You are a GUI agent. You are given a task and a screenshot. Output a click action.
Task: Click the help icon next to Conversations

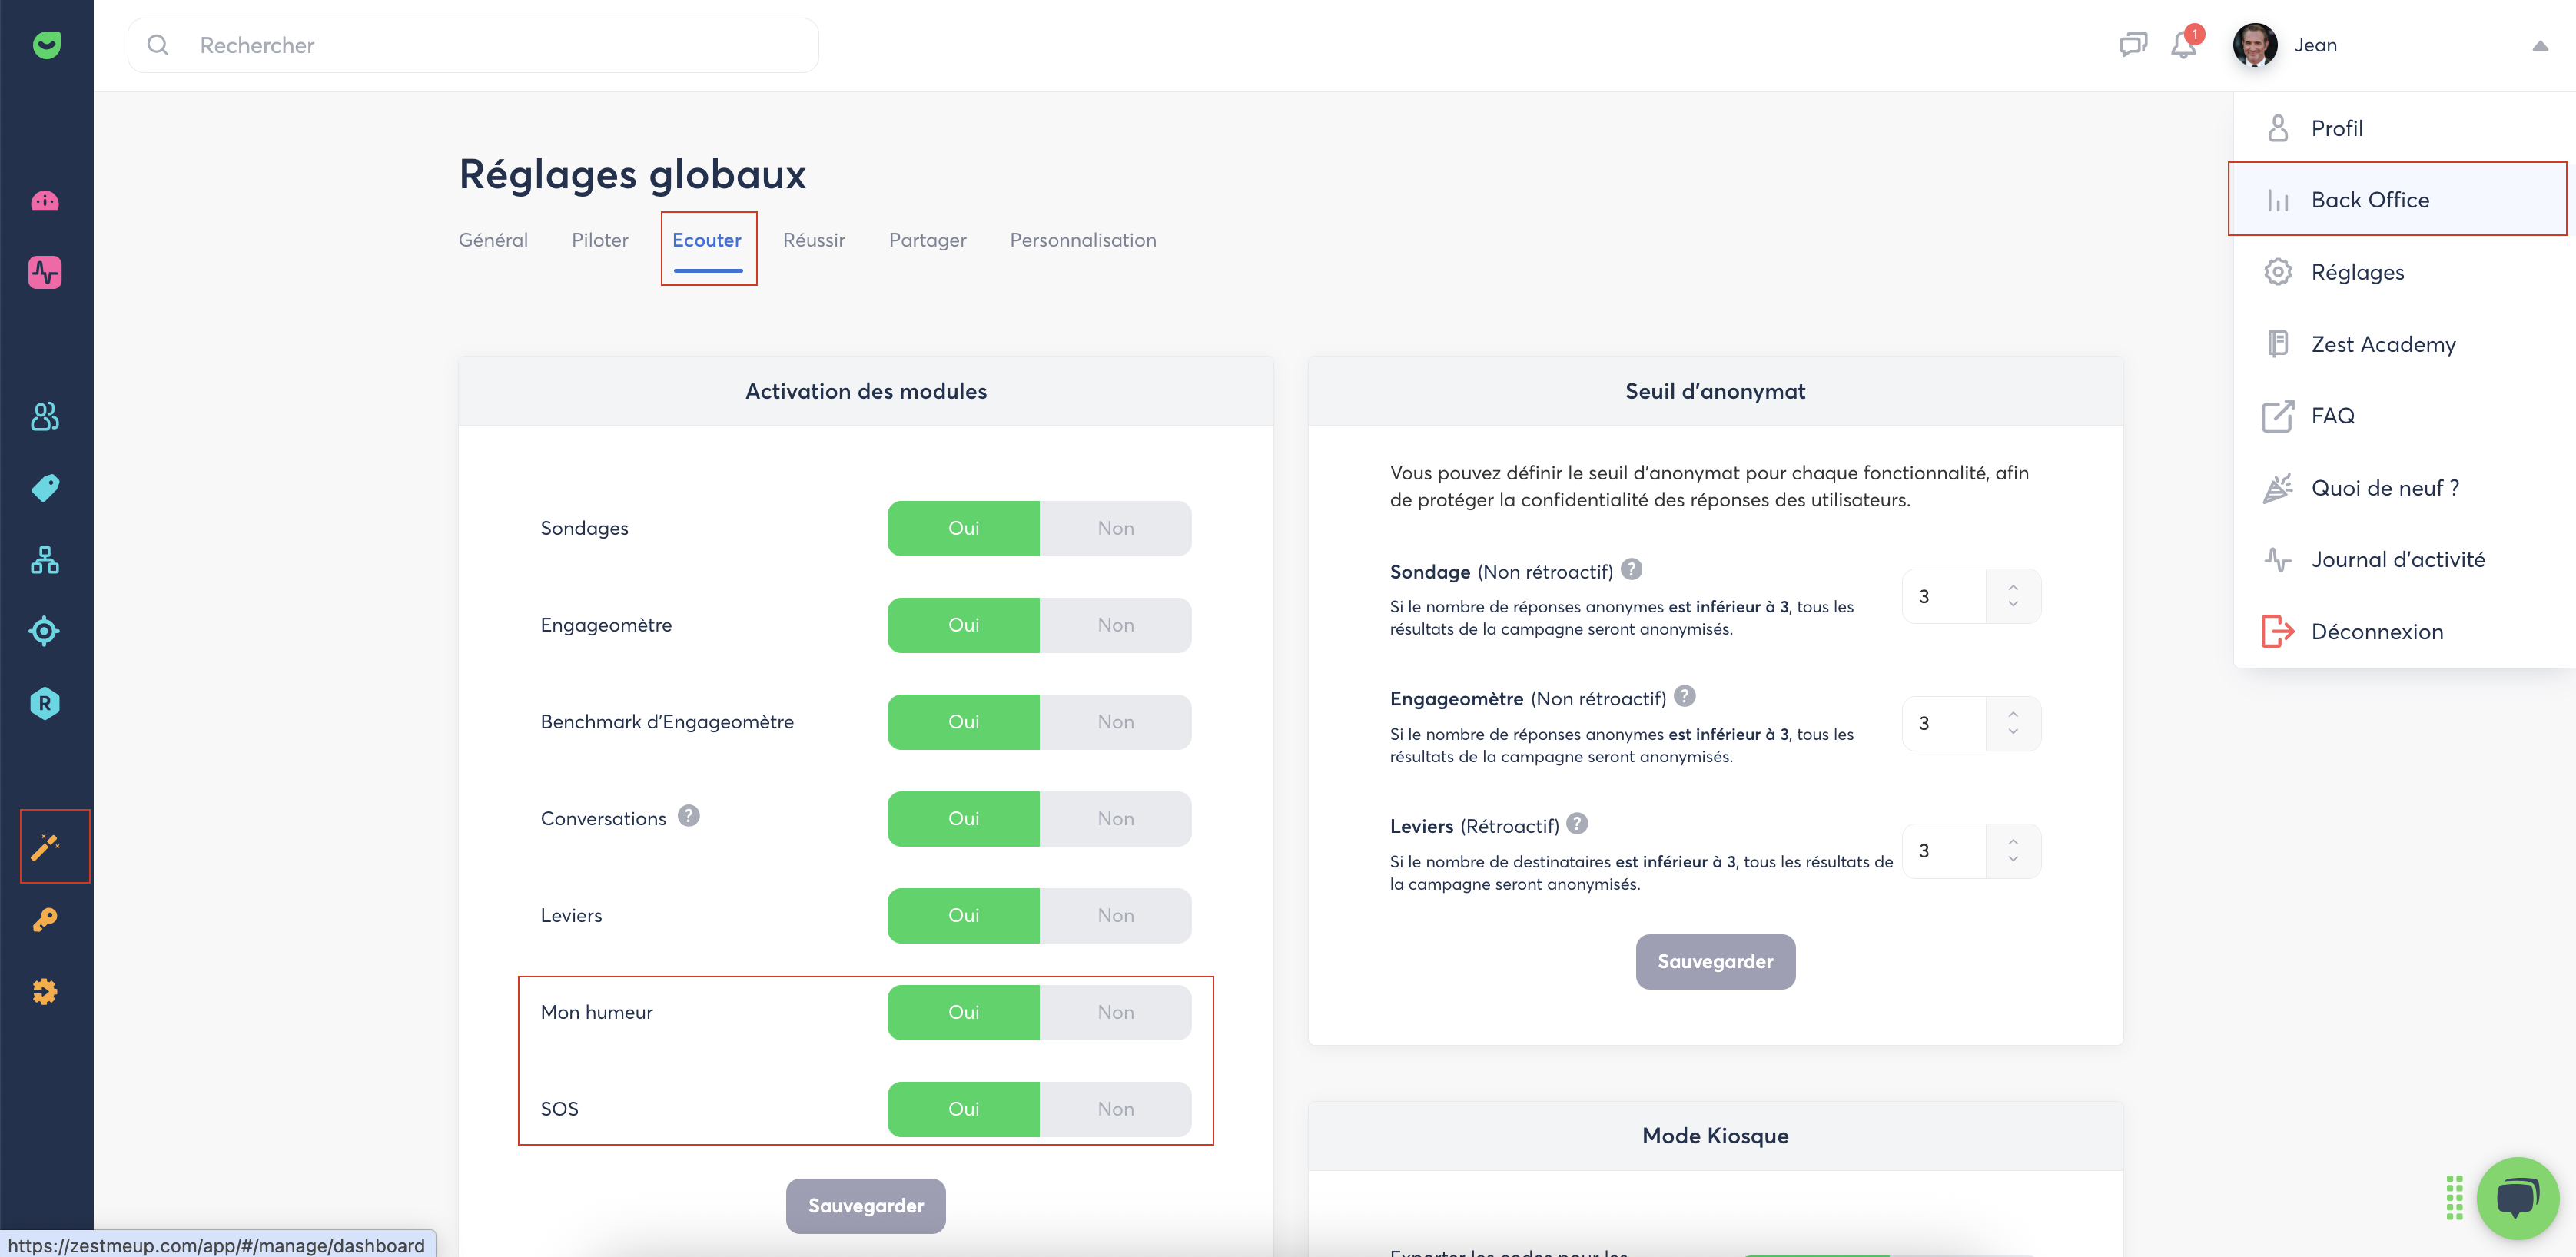pyautogui.click(x=688, y=816)
